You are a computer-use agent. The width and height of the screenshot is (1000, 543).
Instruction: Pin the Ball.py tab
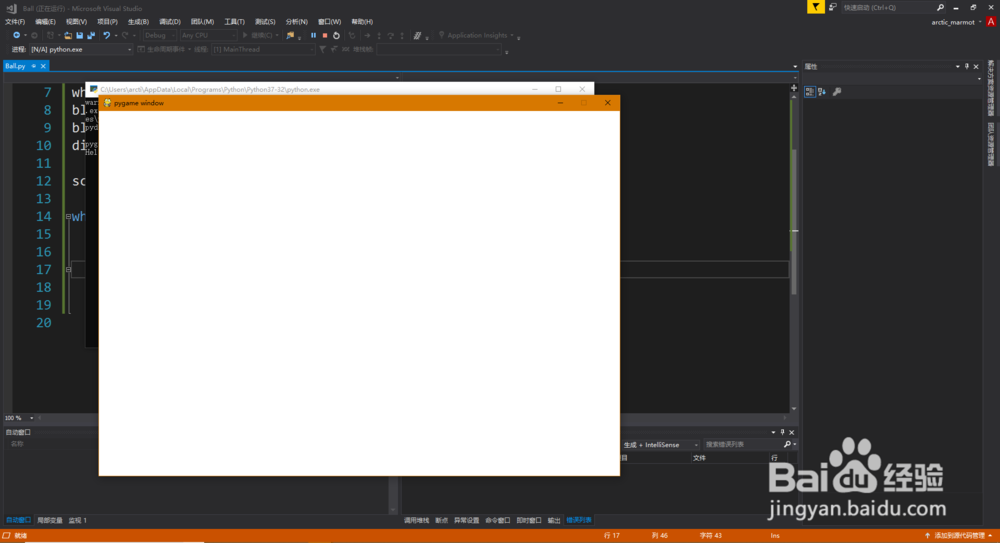(x=33, y=66)
